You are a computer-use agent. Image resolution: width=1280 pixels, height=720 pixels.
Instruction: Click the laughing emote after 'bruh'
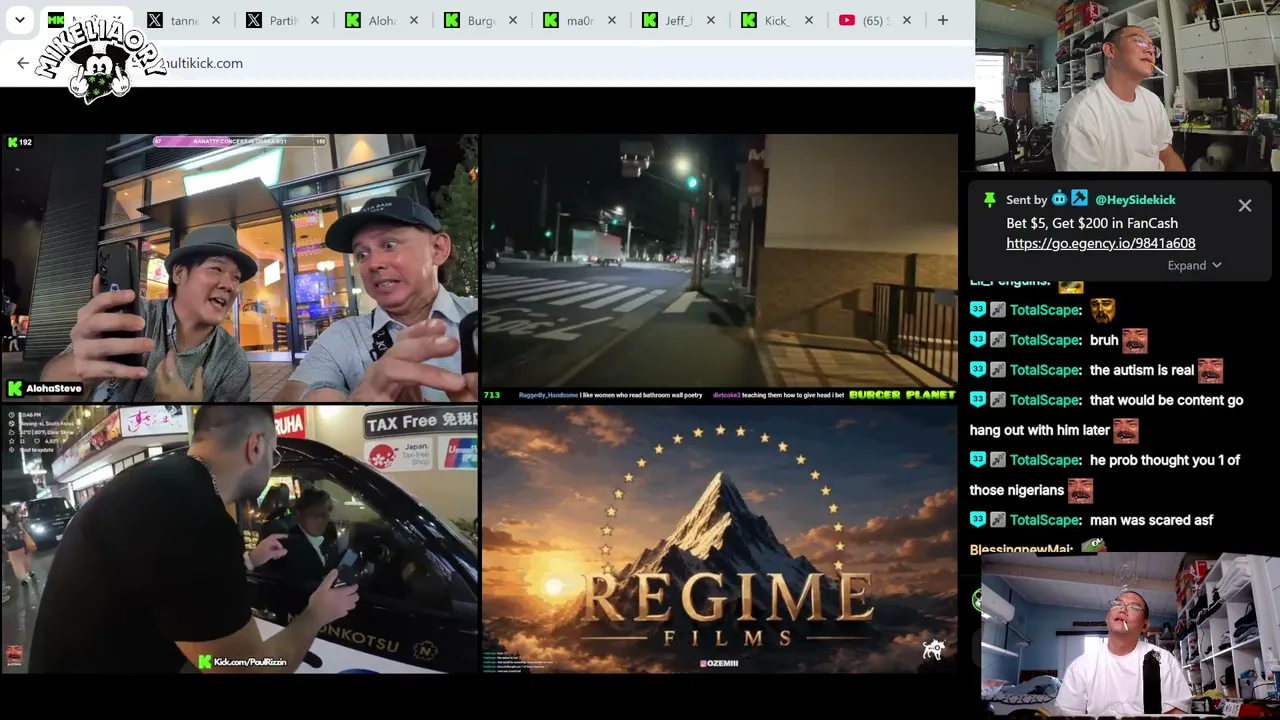click(1134, 340)
